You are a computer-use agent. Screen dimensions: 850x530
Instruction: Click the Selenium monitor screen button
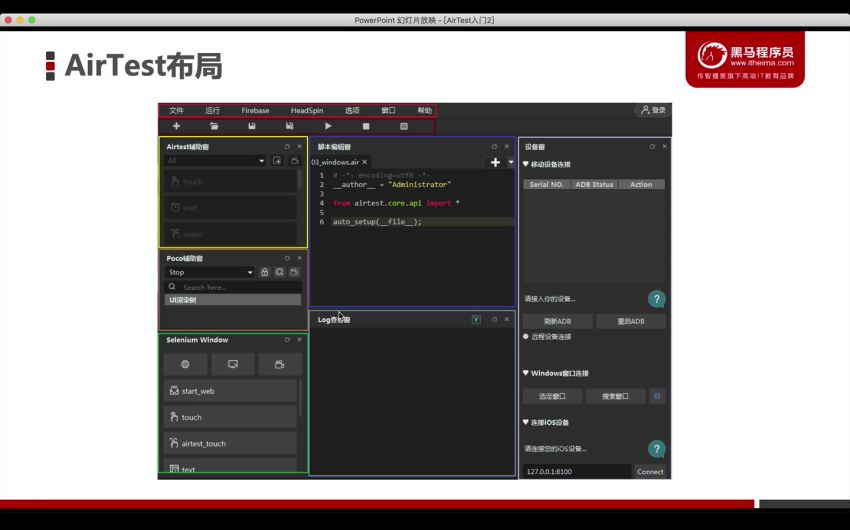click(x=233, y=364)
